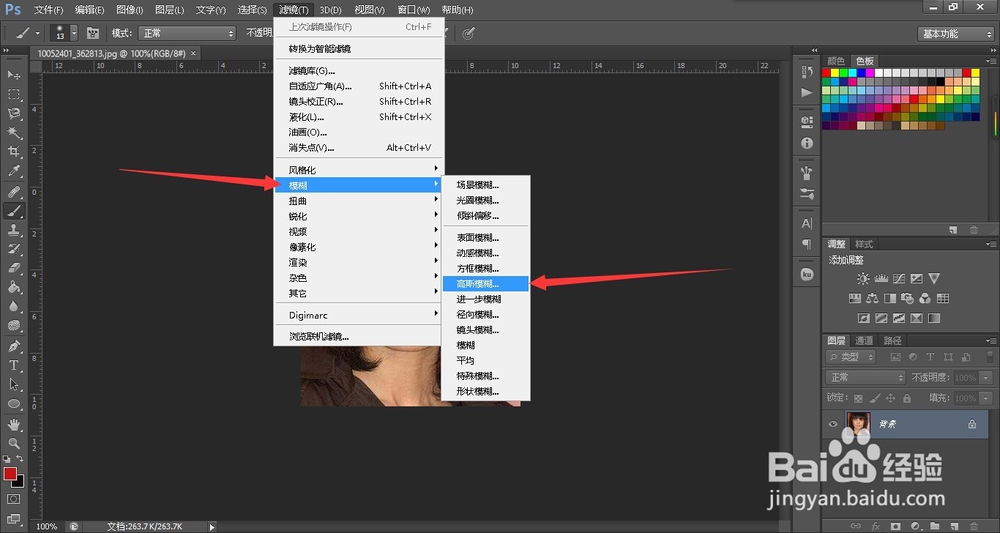Toggle pixel layer filter
This screenshot has width=1000, height=533.
[895, 357]
